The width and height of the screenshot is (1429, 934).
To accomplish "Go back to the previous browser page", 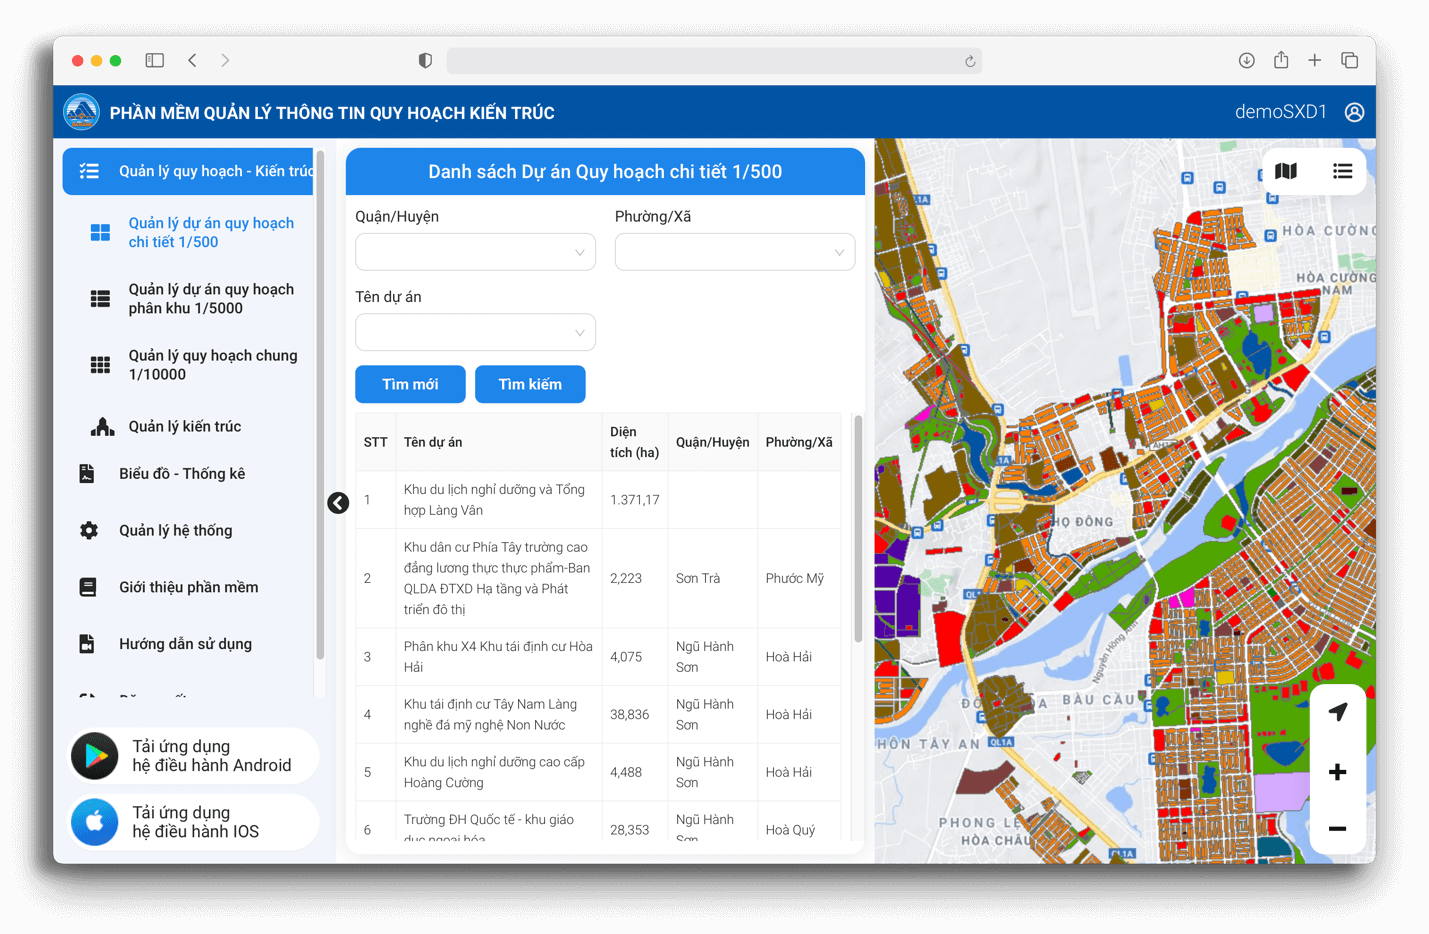I will click(192, 61).
